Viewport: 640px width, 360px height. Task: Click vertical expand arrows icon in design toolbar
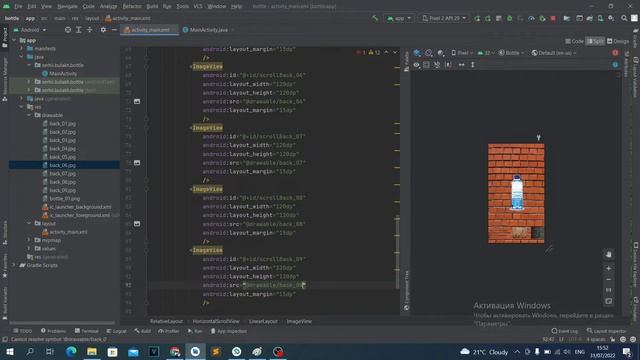point(473,65)
